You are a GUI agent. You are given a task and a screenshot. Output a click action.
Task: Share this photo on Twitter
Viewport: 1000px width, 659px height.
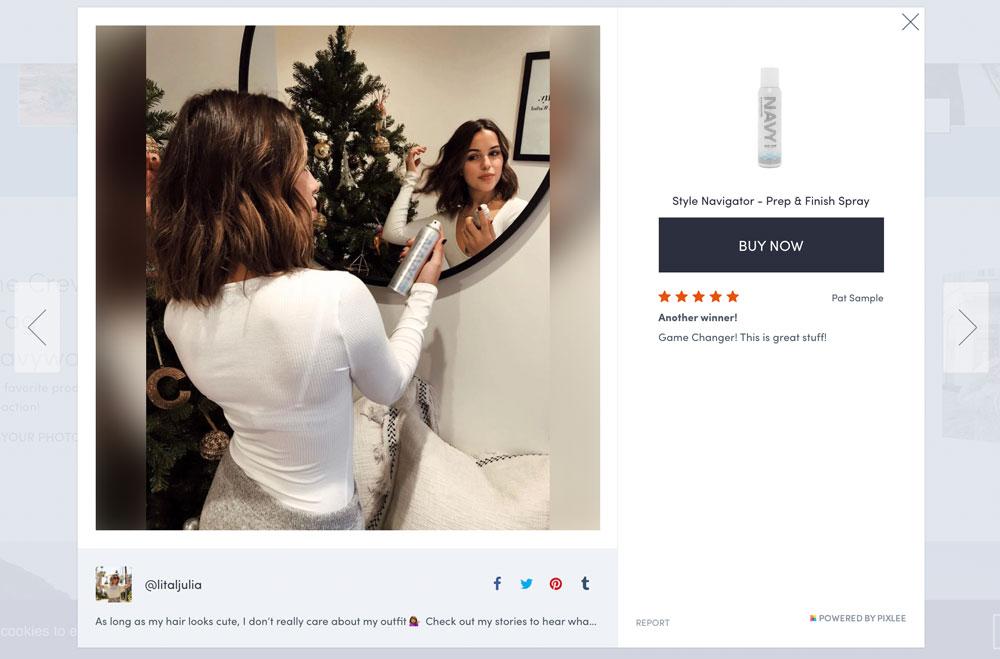pos(526,584)
